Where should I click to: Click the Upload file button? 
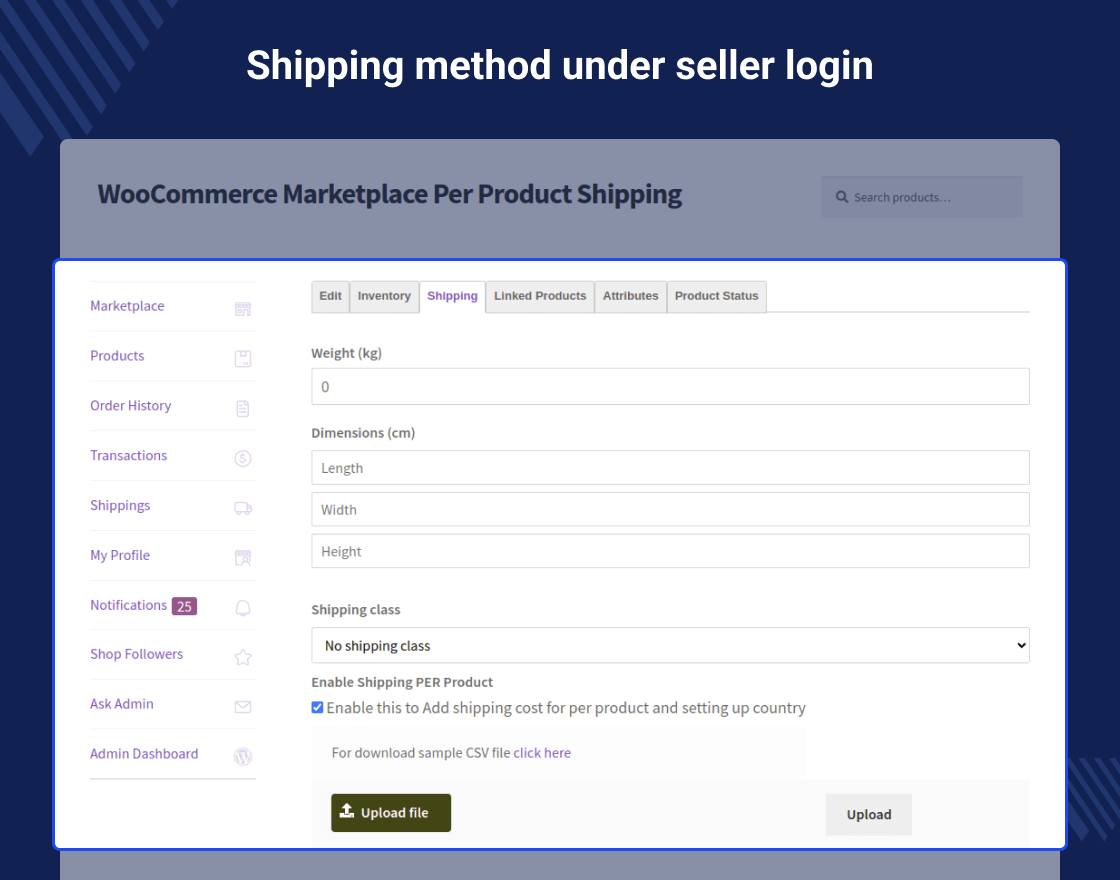pyautogui.click(x=390, y=813)
